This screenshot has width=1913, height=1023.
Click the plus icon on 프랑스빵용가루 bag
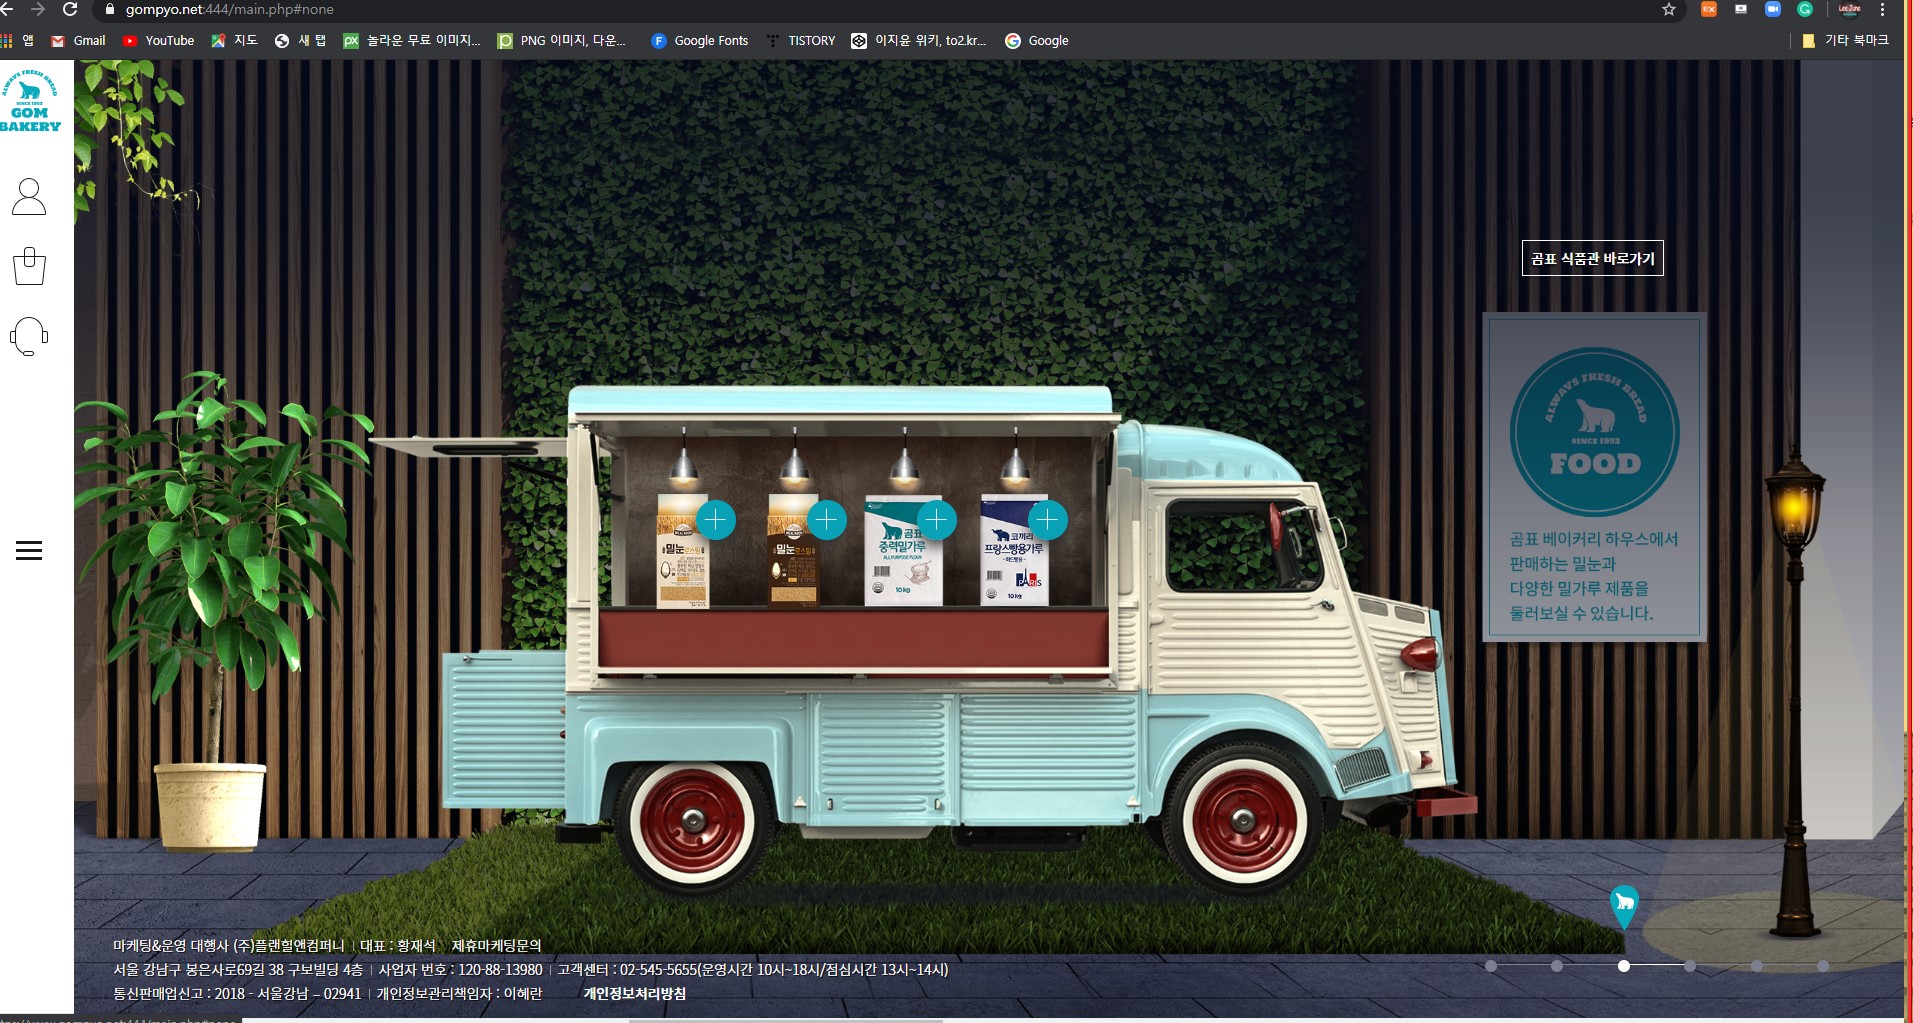[1047, 519]
